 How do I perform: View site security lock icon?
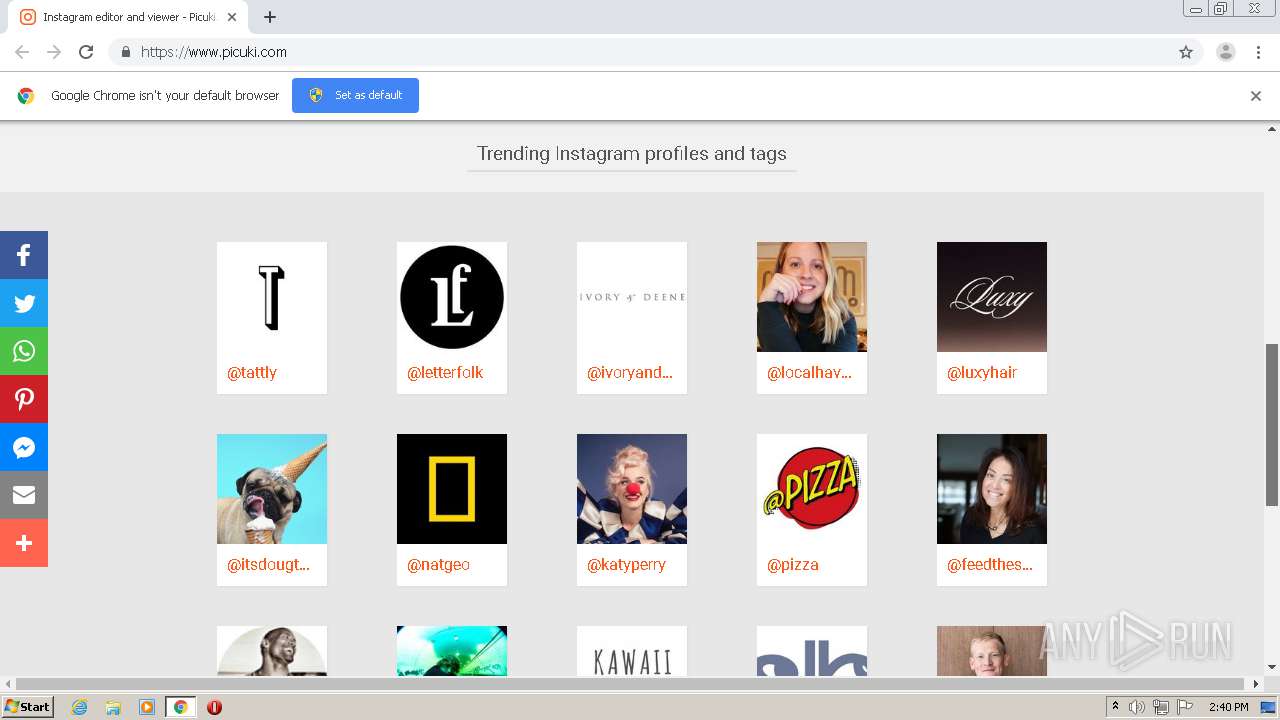point(125,52)
